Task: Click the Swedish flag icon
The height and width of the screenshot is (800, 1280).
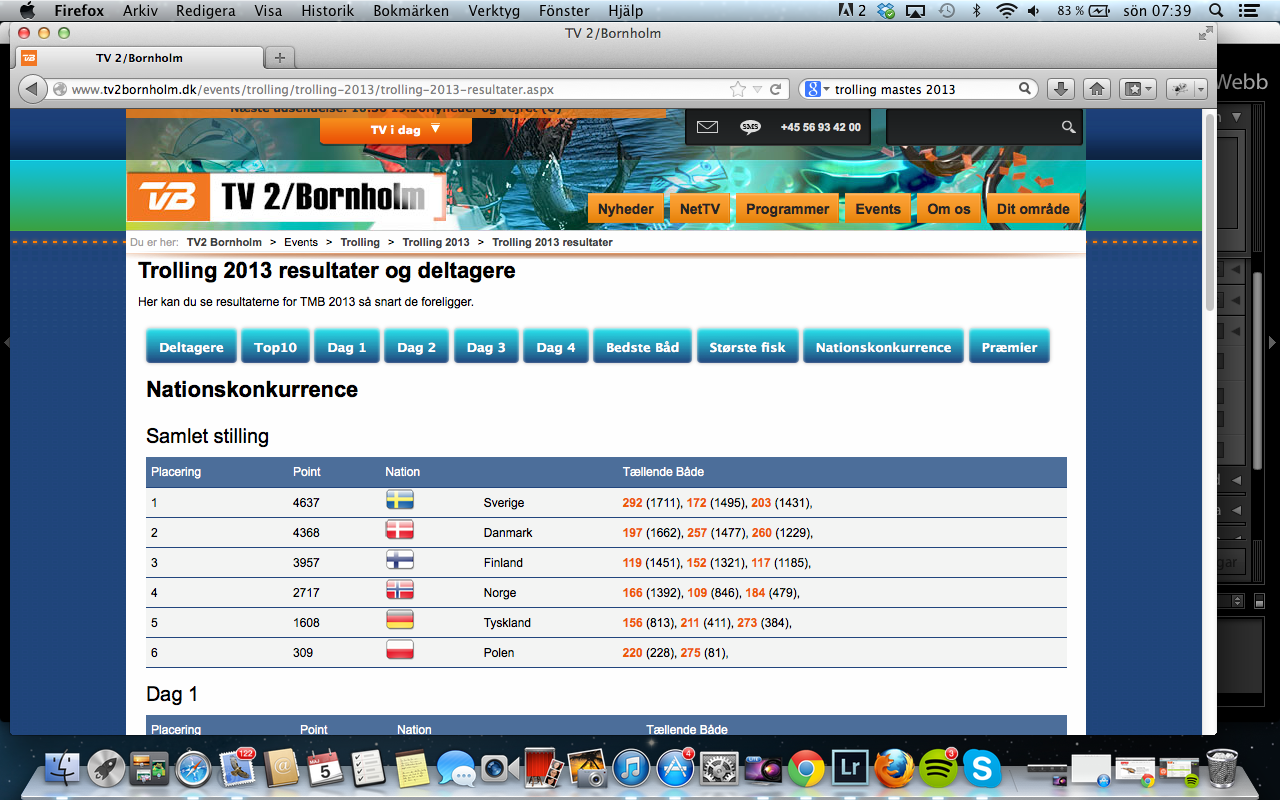Action: (x=400, y=500)
